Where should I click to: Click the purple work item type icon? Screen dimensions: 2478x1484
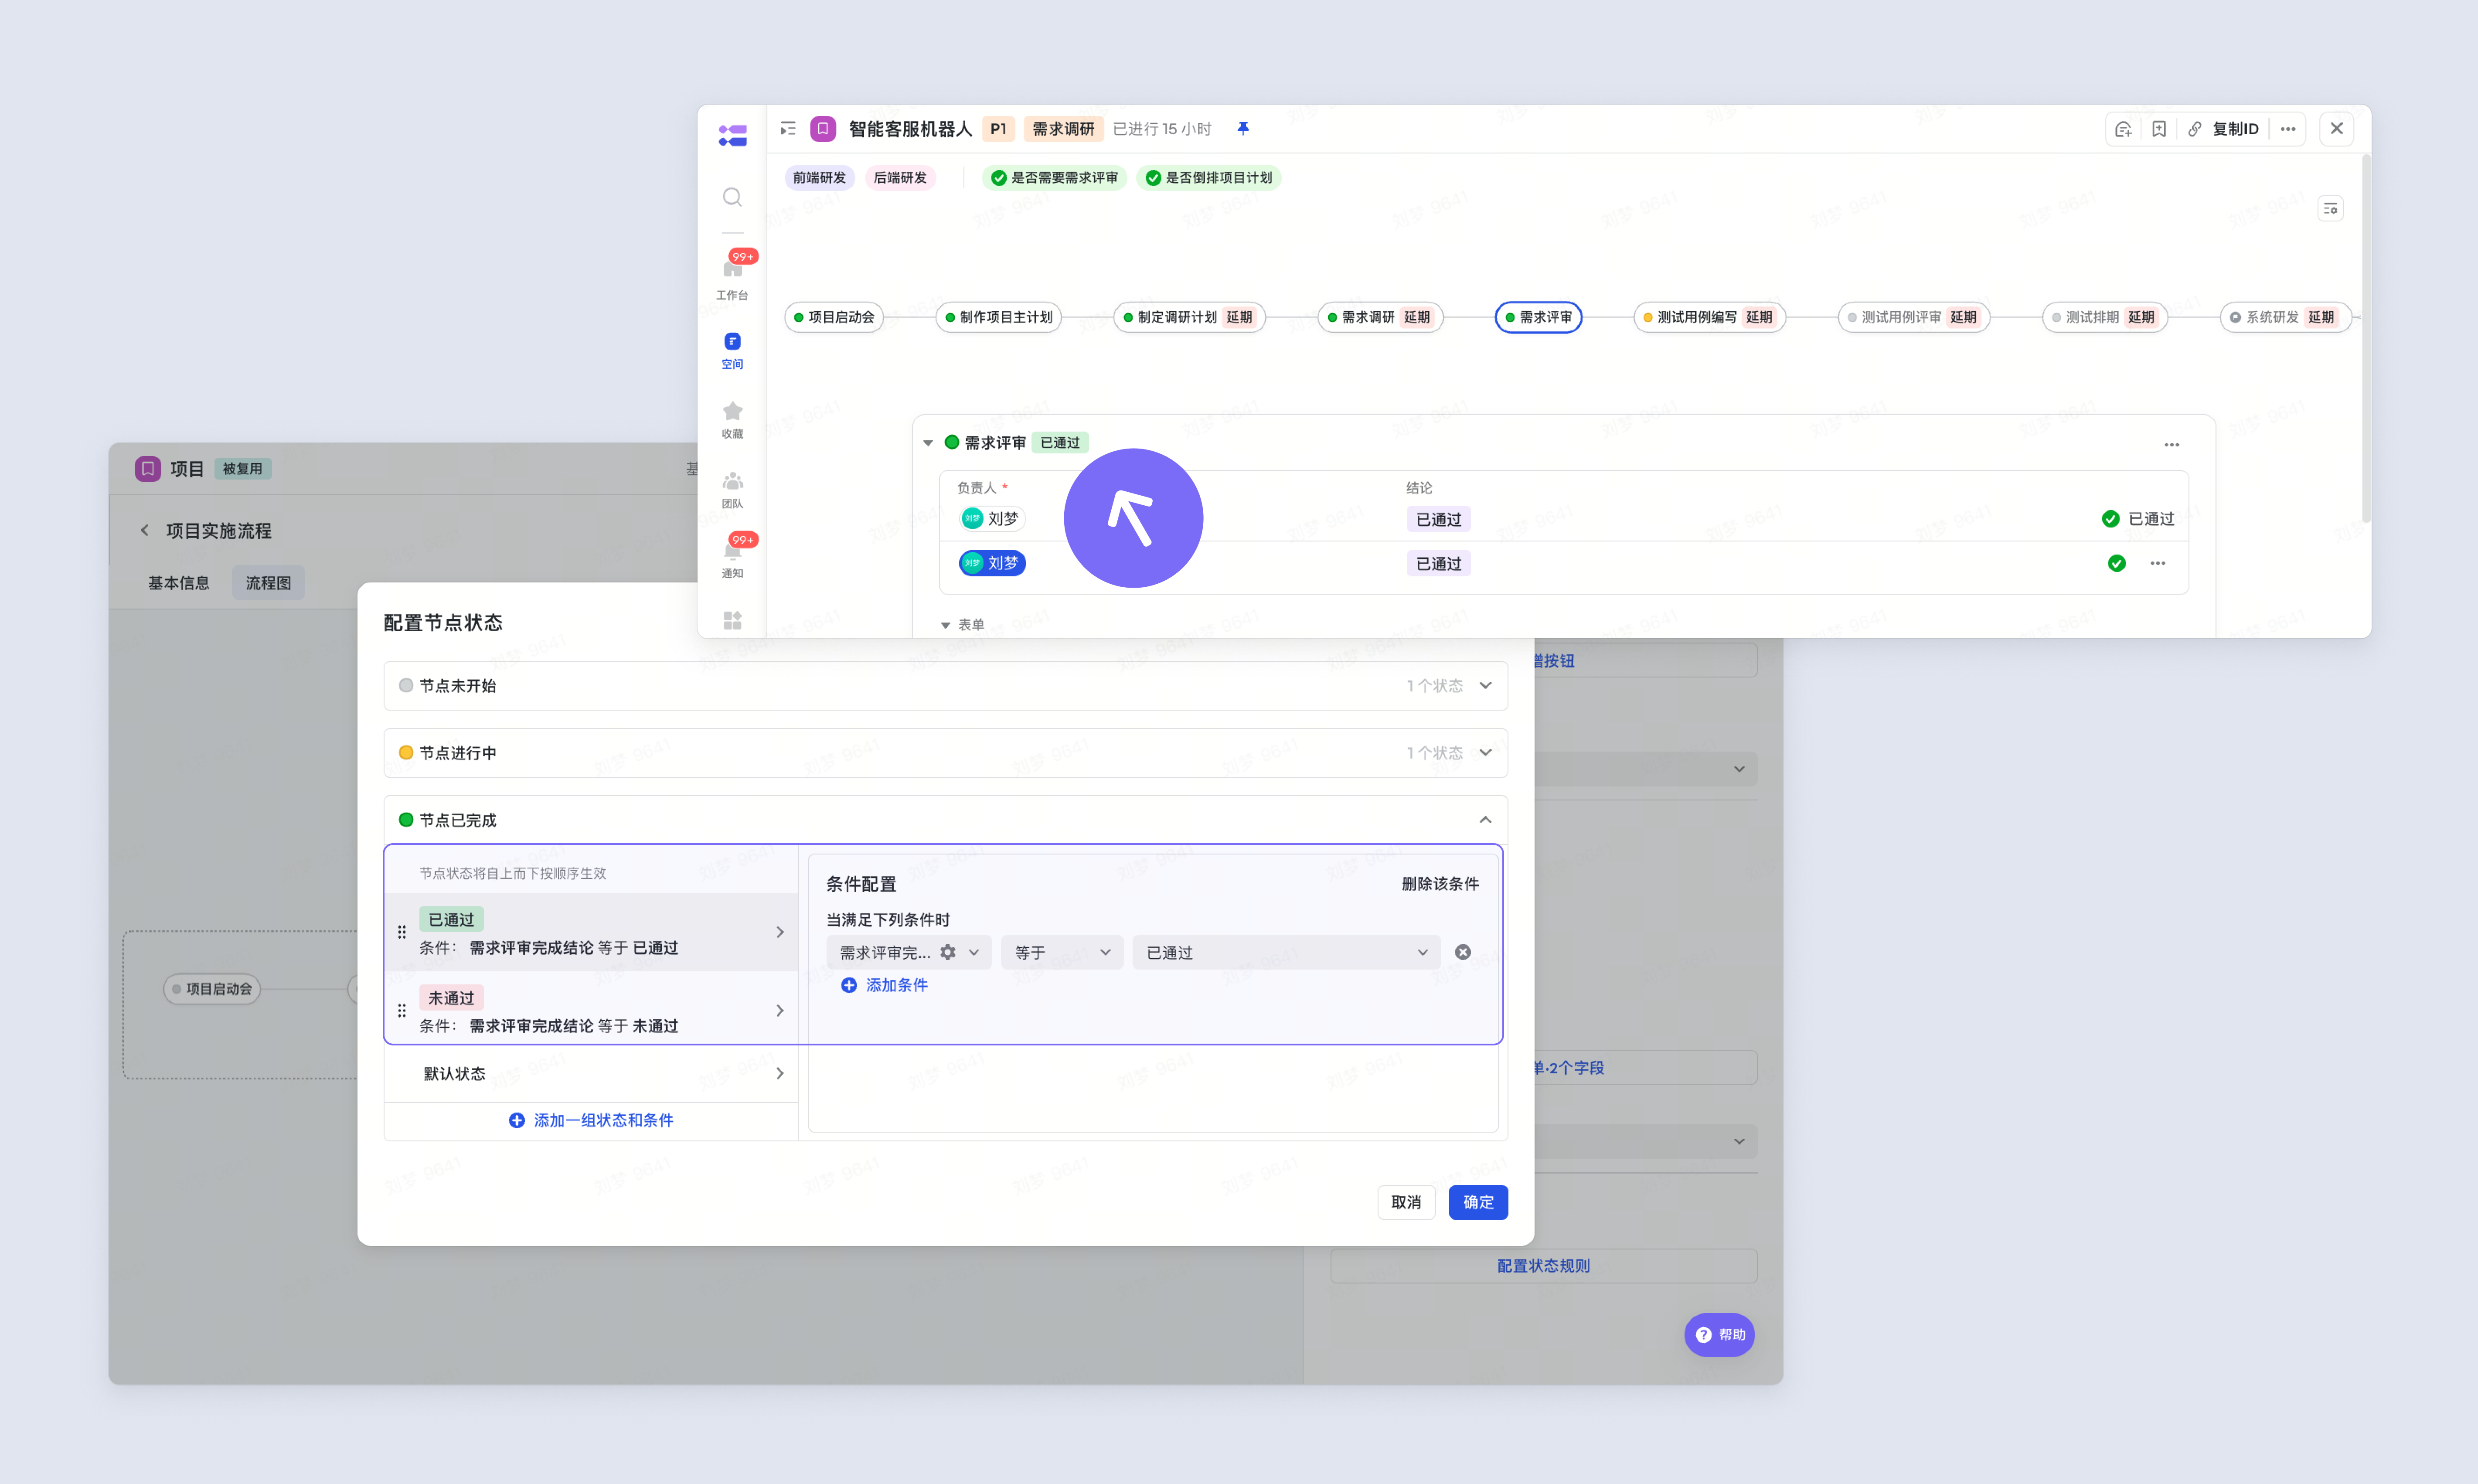823,129
